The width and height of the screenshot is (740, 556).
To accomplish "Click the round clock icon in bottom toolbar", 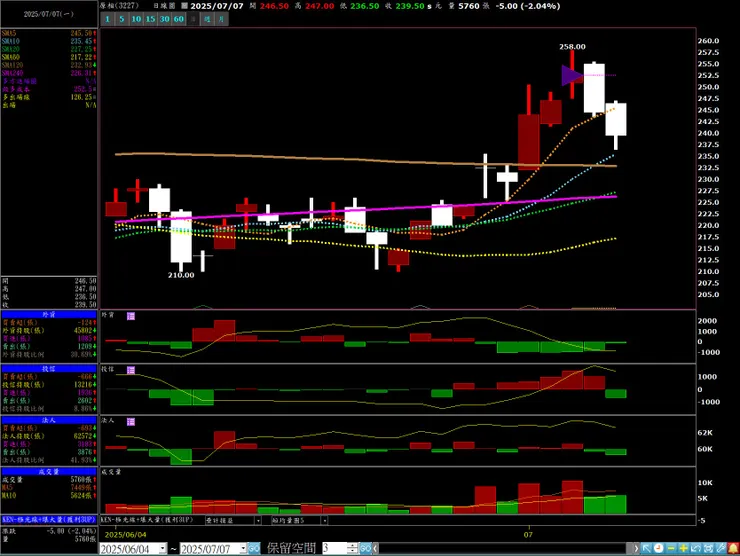I will click(x=659, y=548).
